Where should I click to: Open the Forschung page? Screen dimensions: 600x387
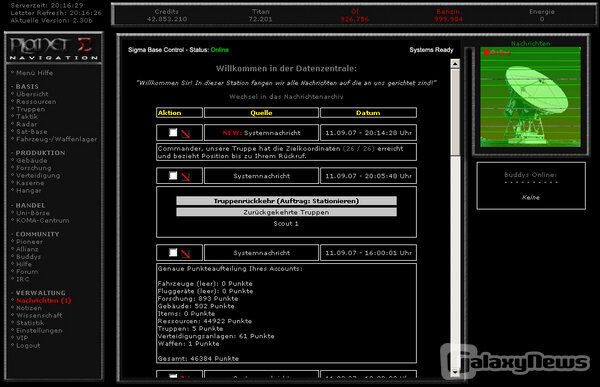(33, 168)
